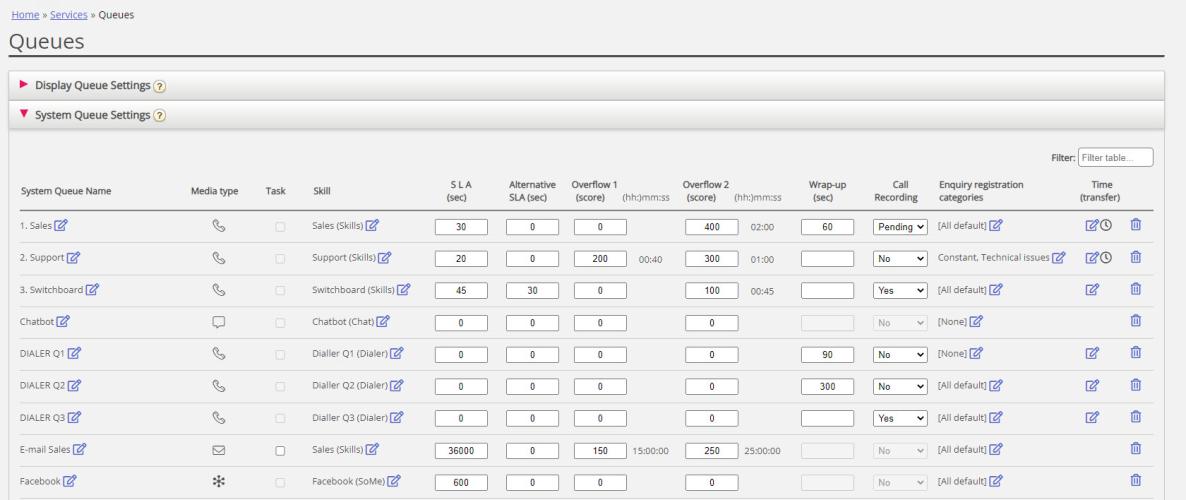Open help for Display Queue Settings
This screenshot has height=500, width=1186.
(x=160, y=86)
